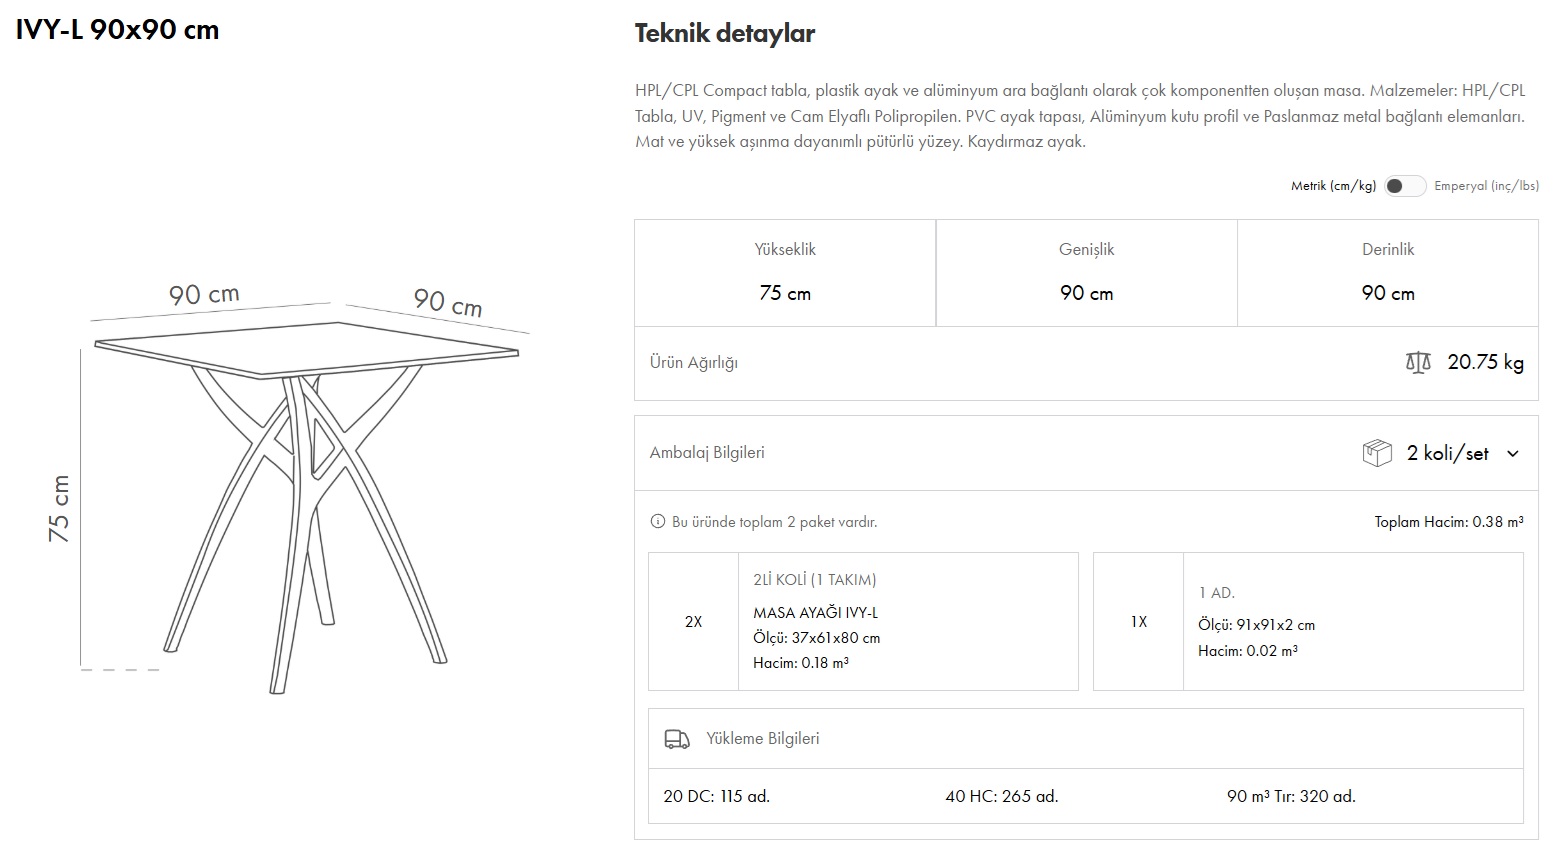Click the Yükleme Bilgileri section header
1557x849 pixels.
pyautogui.click(x=762, y=739)
